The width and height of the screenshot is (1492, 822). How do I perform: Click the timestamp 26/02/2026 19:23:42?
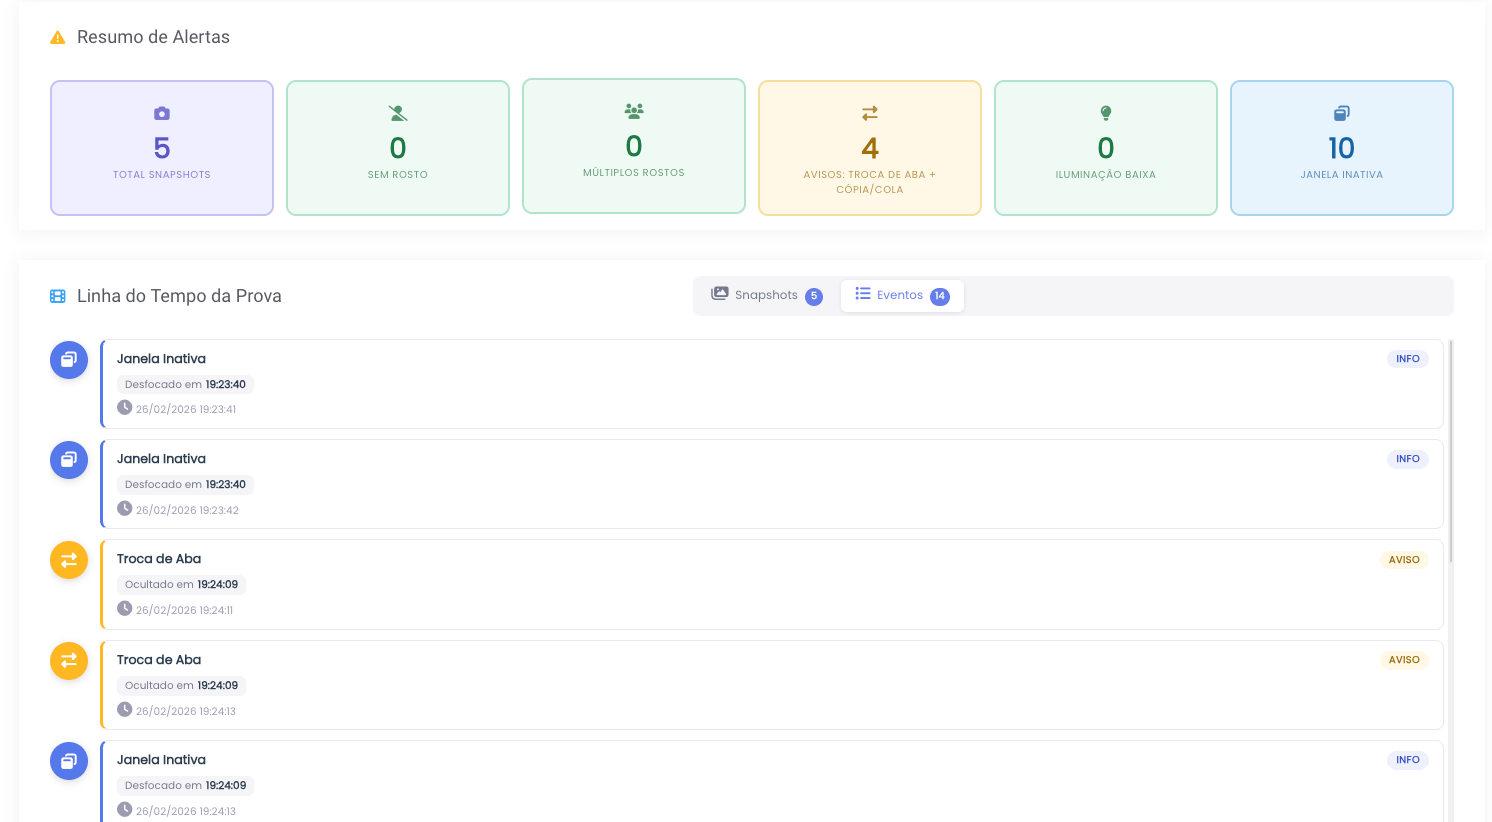(x=187, y=510)
